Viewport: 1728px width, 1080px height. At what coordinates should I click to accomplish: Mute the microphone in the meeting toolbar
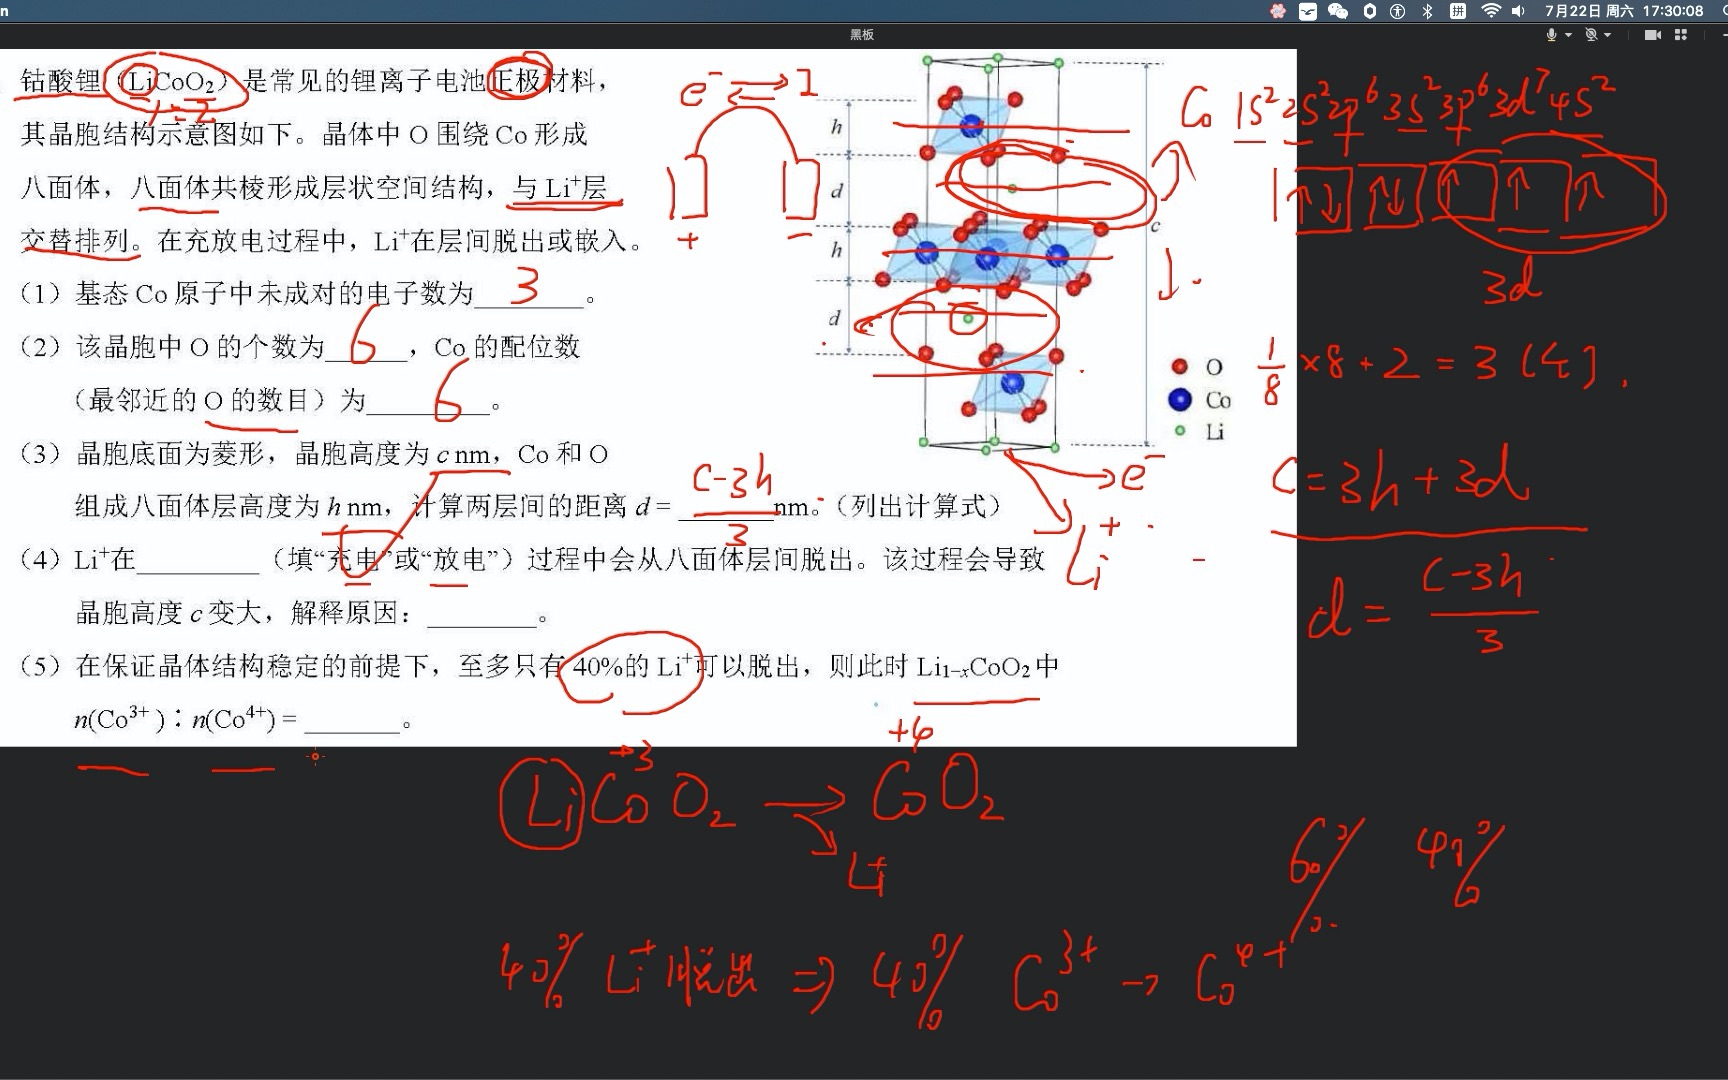1551,34
